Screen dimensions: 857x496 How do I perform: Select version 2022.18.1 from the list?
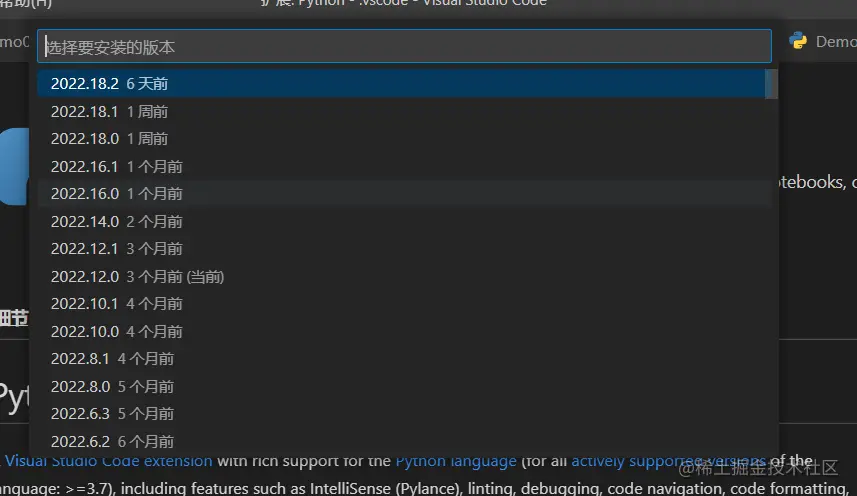point(401,111)
